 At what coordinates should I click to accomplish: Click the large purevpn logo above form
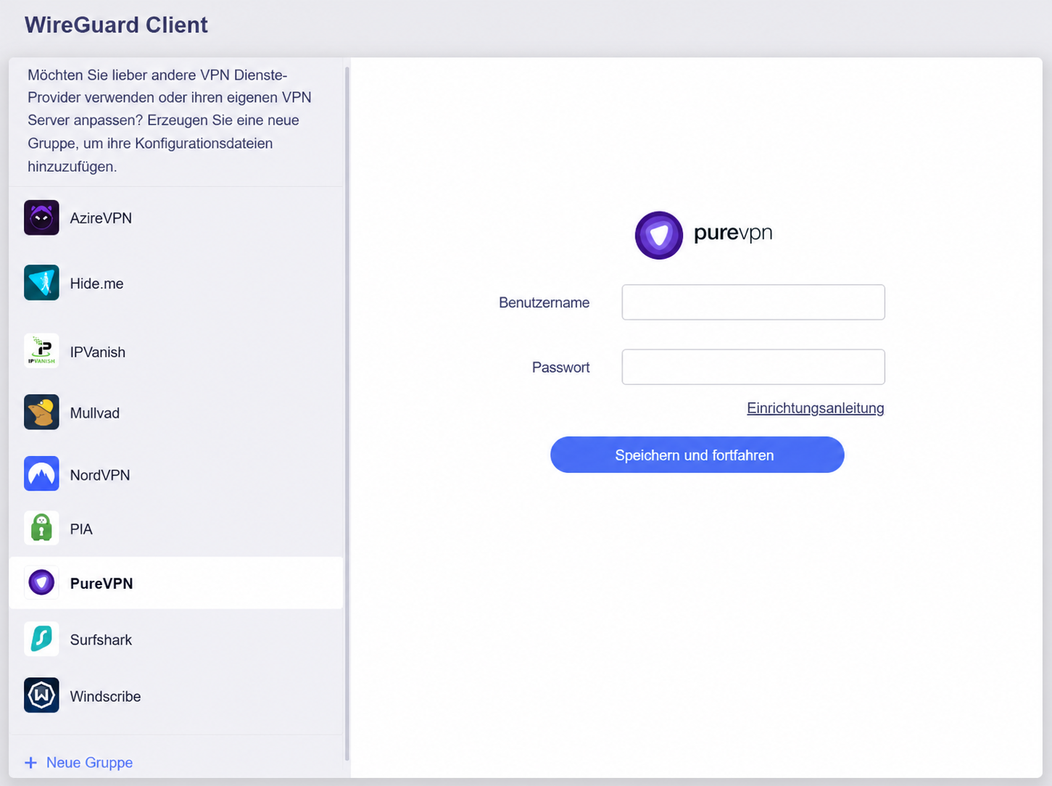click(703, 235)
